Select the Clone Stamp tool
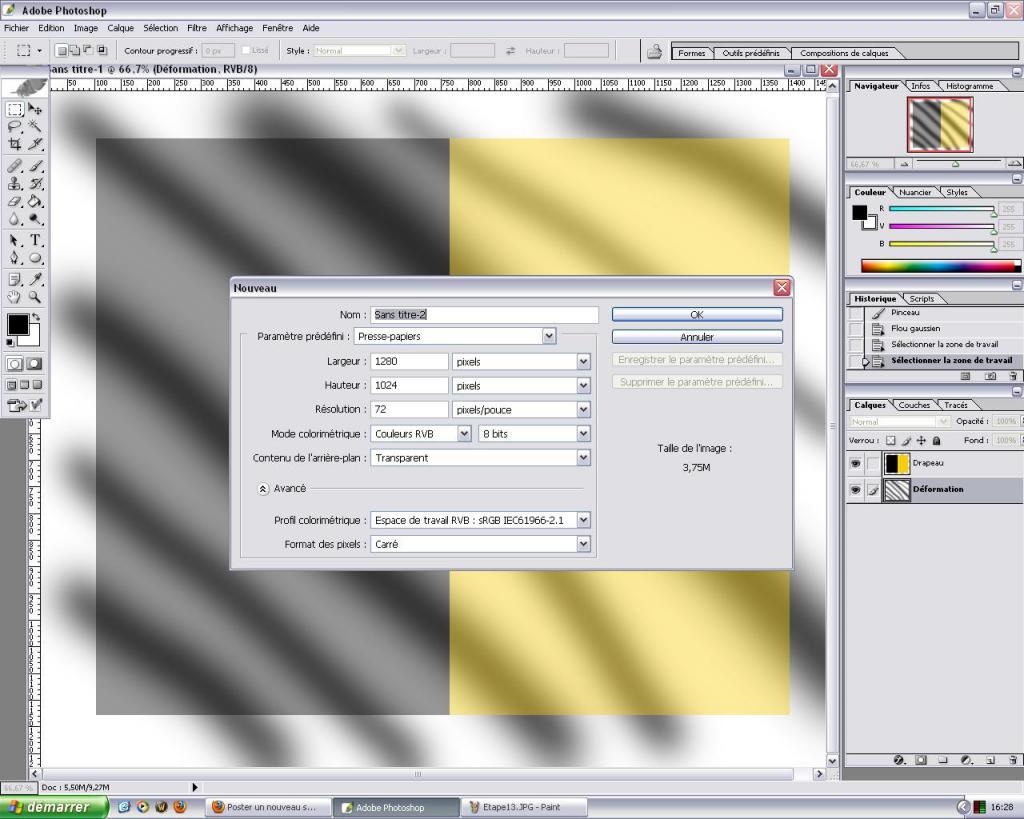1024x819 pixels. pyautogui.click(x=15, y=184)
